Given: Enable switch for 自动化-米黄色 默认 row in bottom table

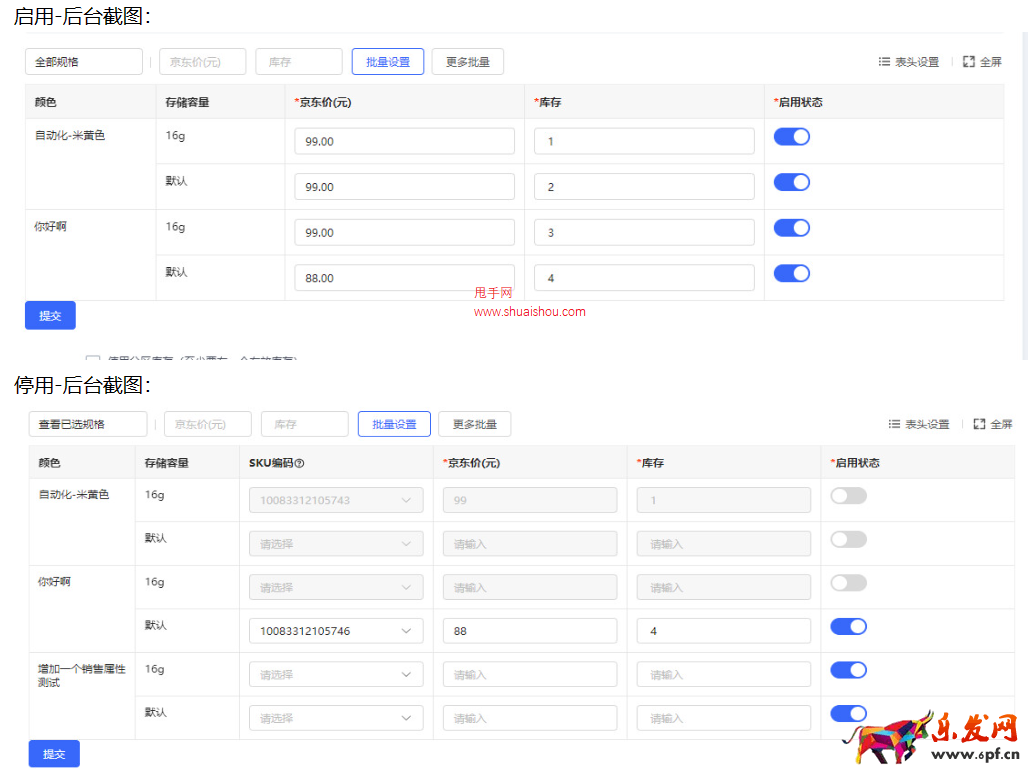Looking at the screenshot, I should (x=849, y=539).
